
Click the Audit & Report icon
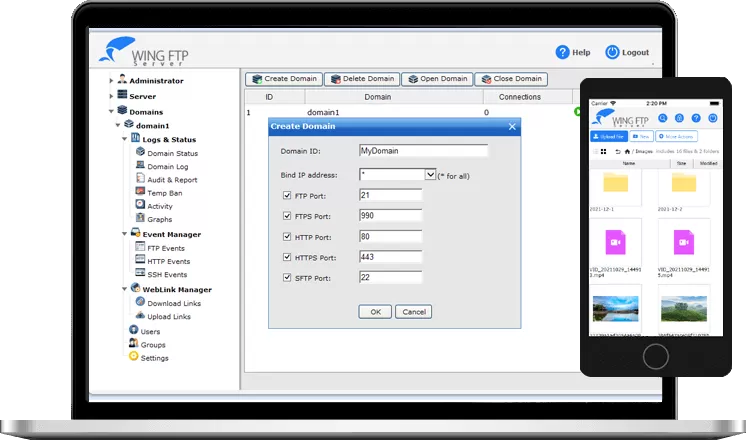(140, 178)
